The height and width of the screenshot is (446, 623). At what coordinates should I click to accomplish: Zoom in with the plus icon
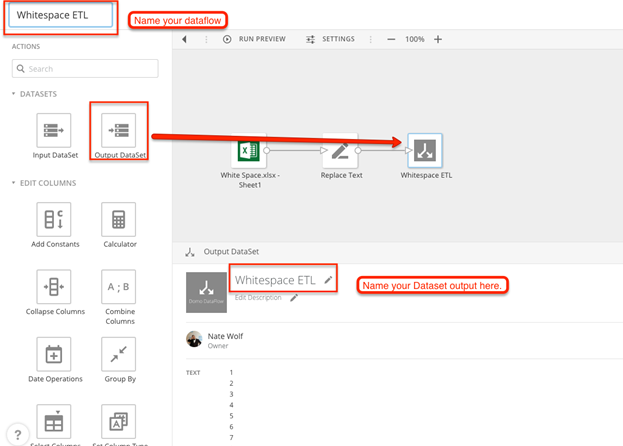pos(438,39)
